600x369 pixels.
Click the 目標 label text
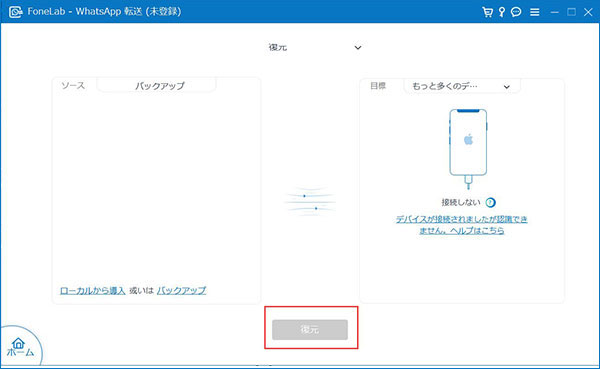tap(378, 86)
